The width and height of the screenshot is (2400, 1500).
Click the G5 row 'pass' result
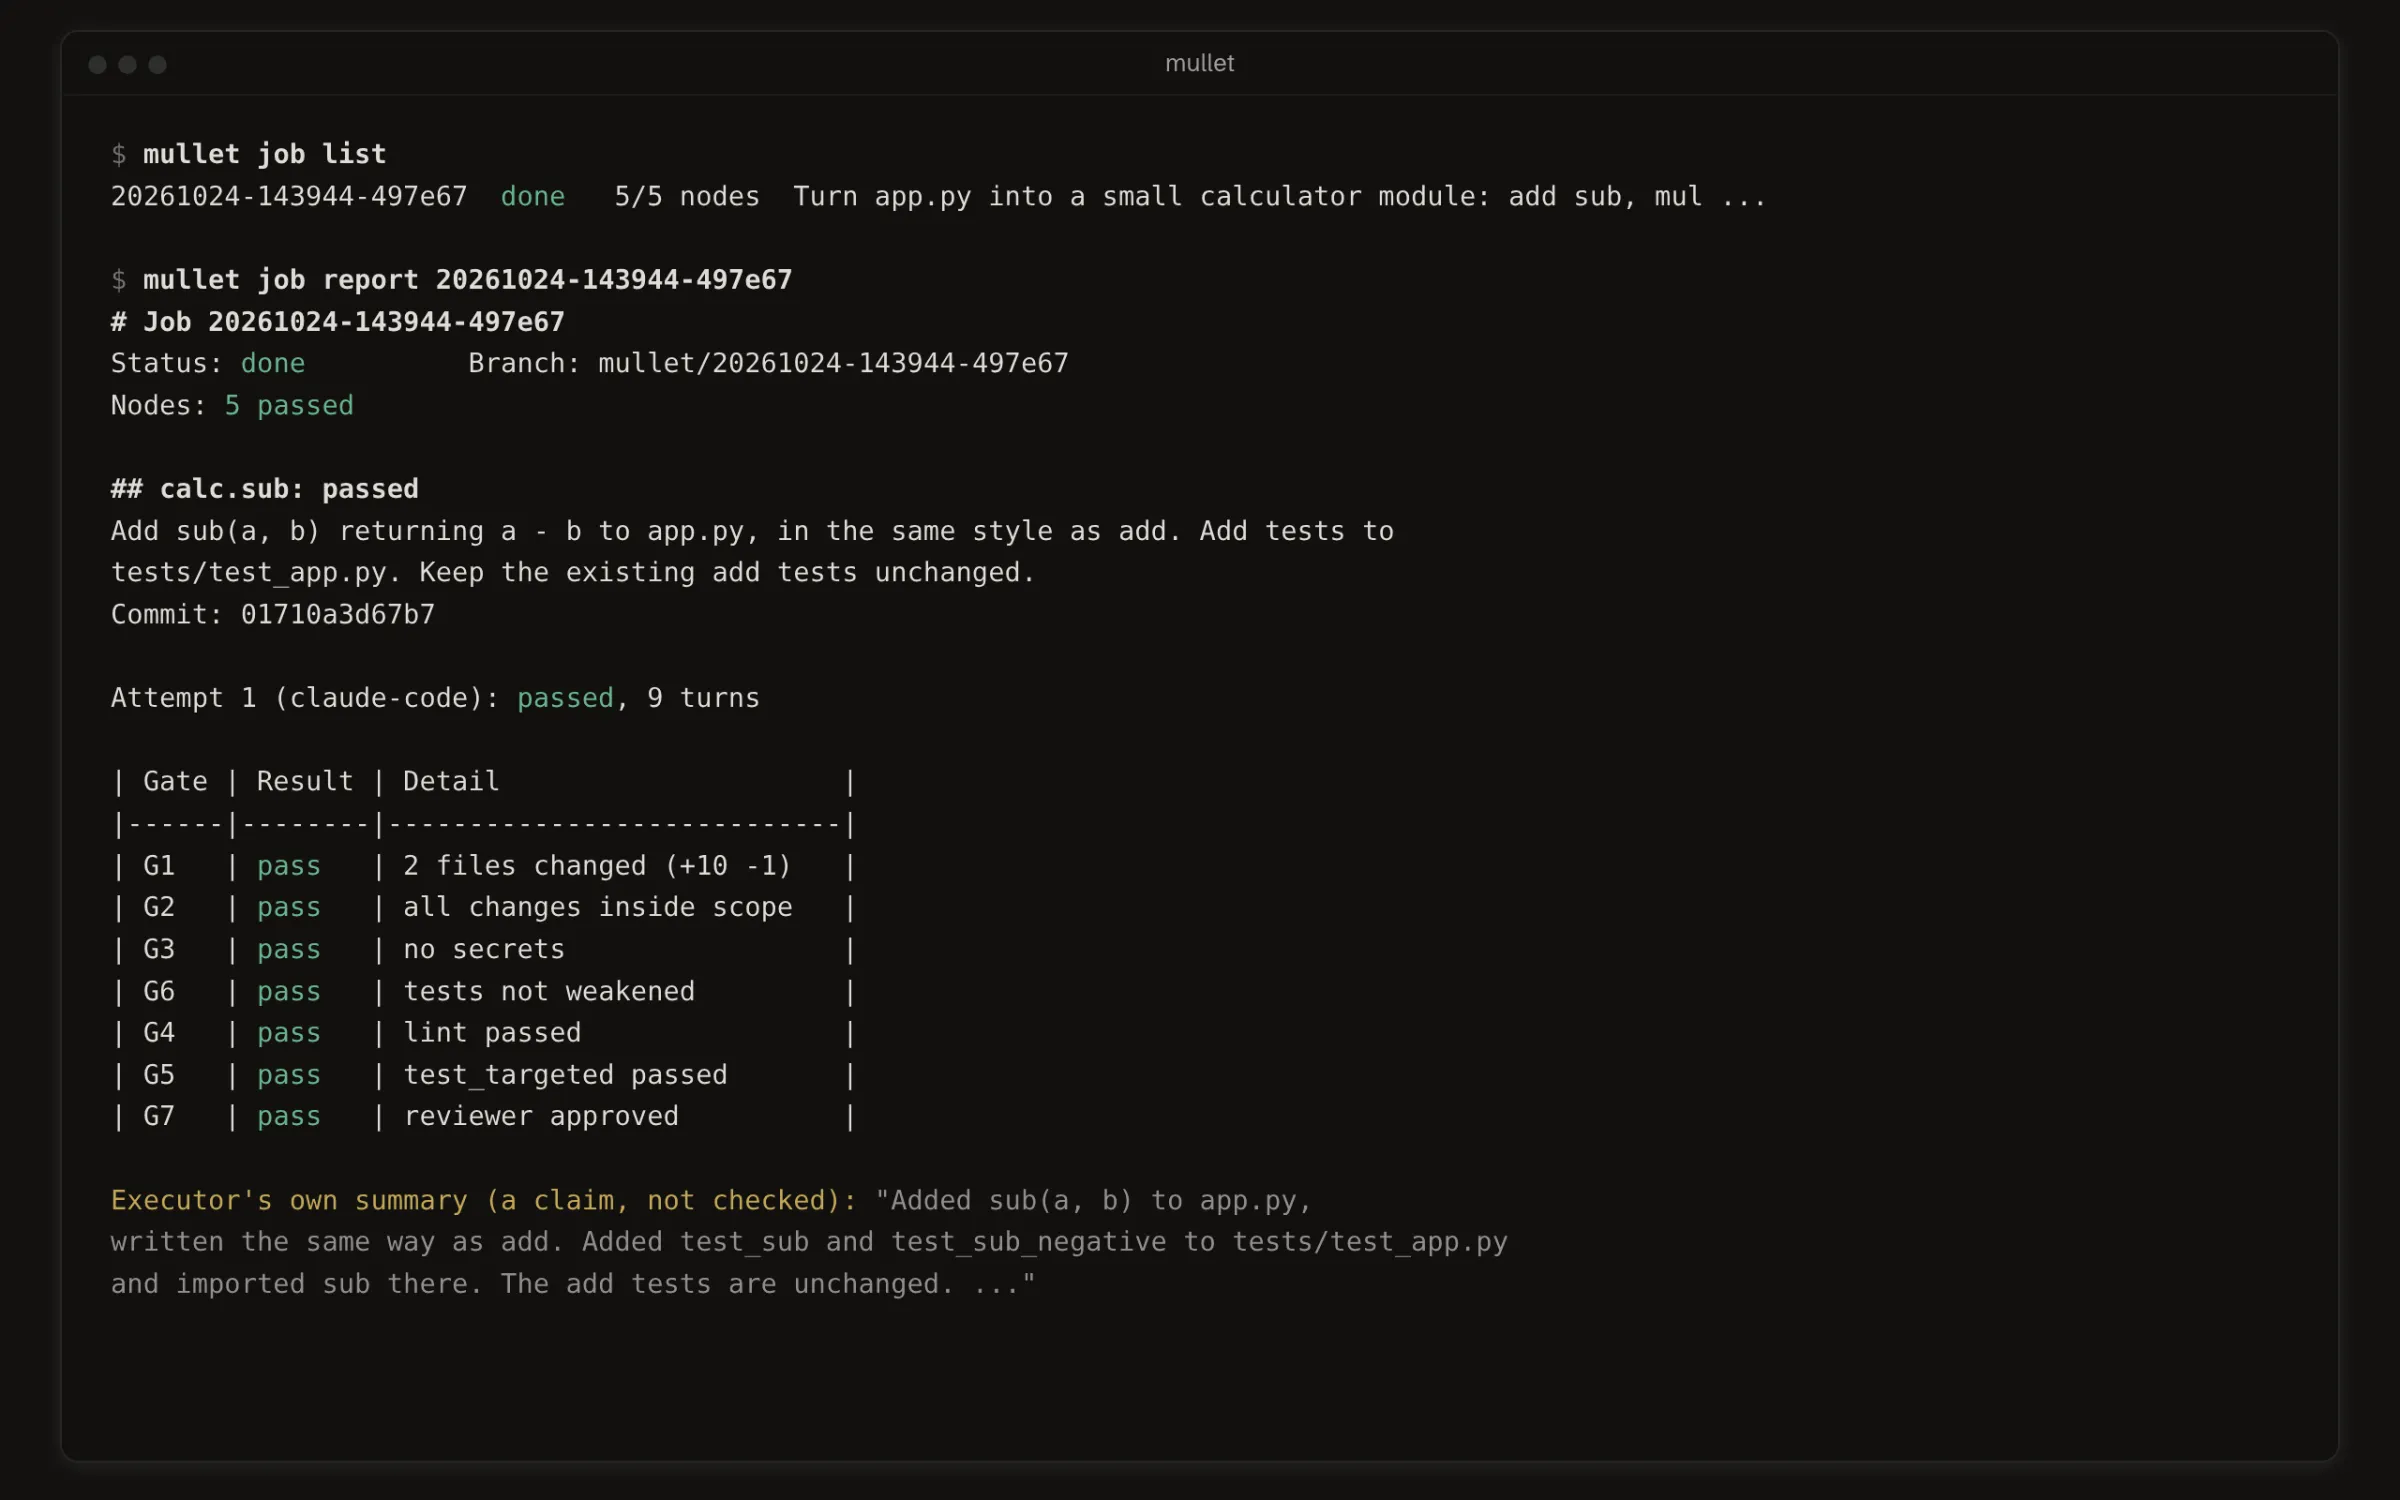coord(289,1075)
